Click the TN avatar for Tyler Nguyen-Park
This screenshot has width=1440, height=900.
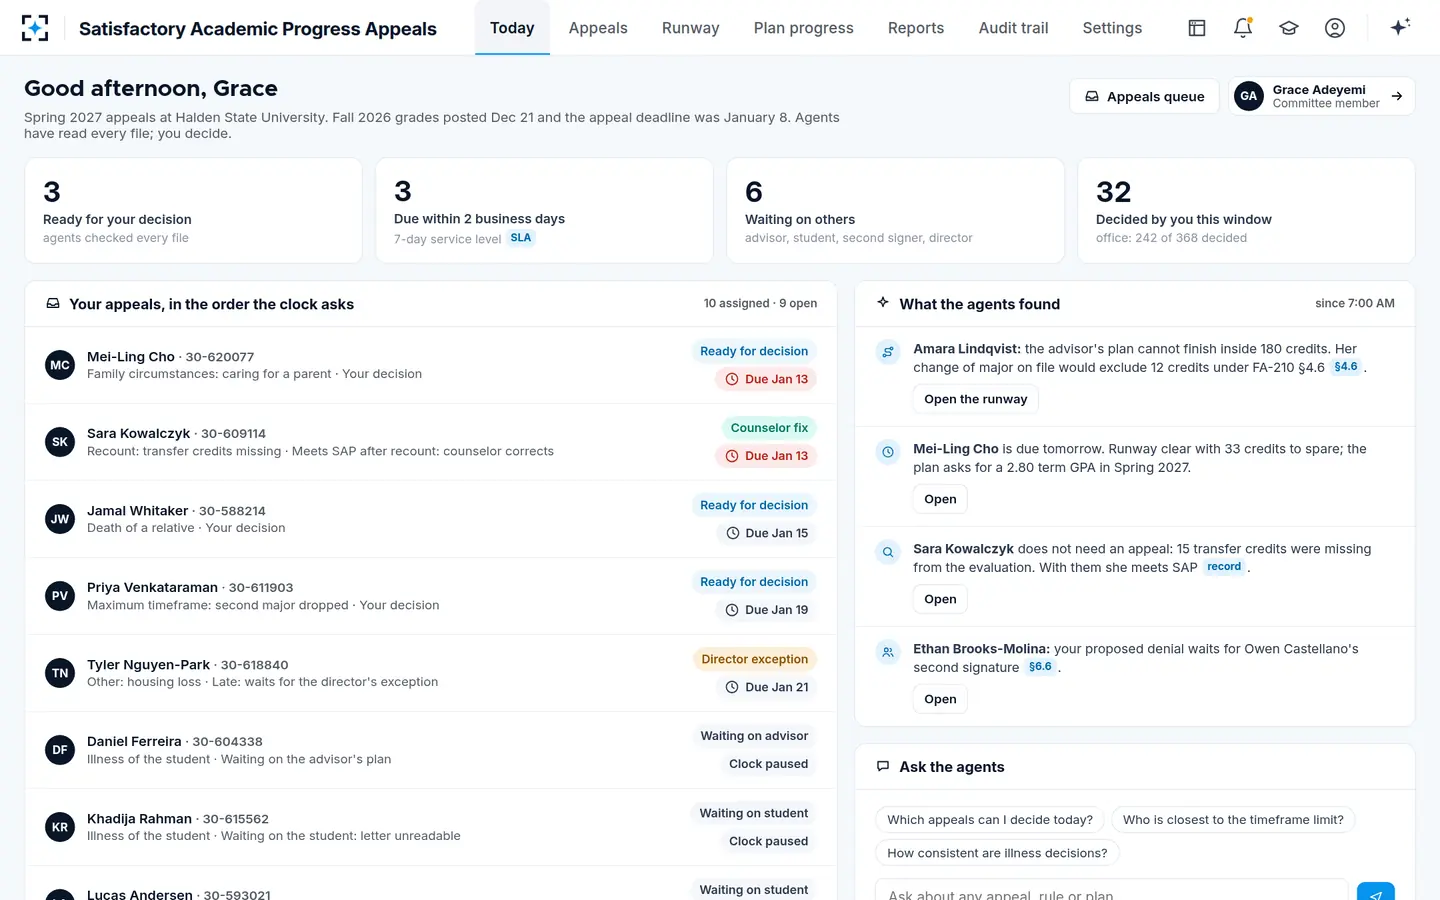click(60, 673)
